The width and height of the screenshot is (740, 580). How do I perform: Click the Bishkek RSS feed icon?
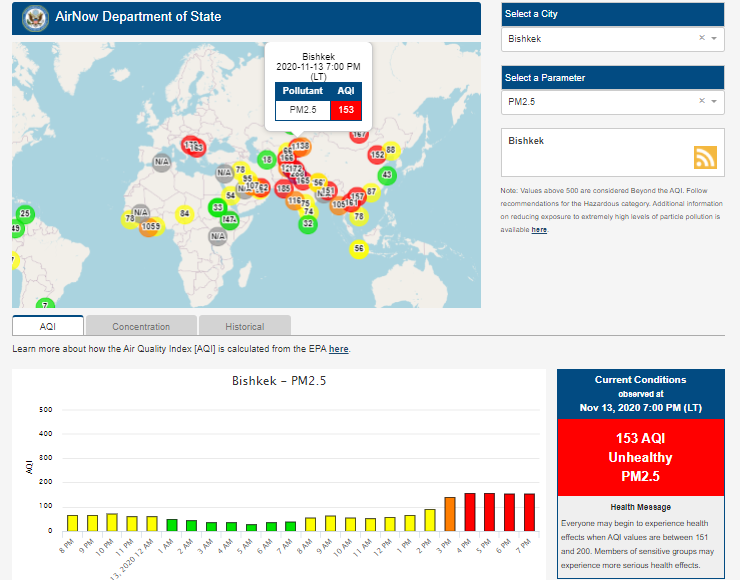[x=706, y=157]
